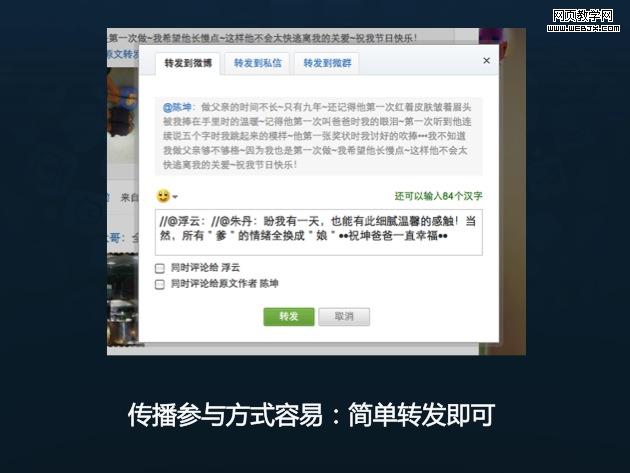The image size is (630, 473).
Task: Click inside the repost comment text box
Action: [319, 232]
